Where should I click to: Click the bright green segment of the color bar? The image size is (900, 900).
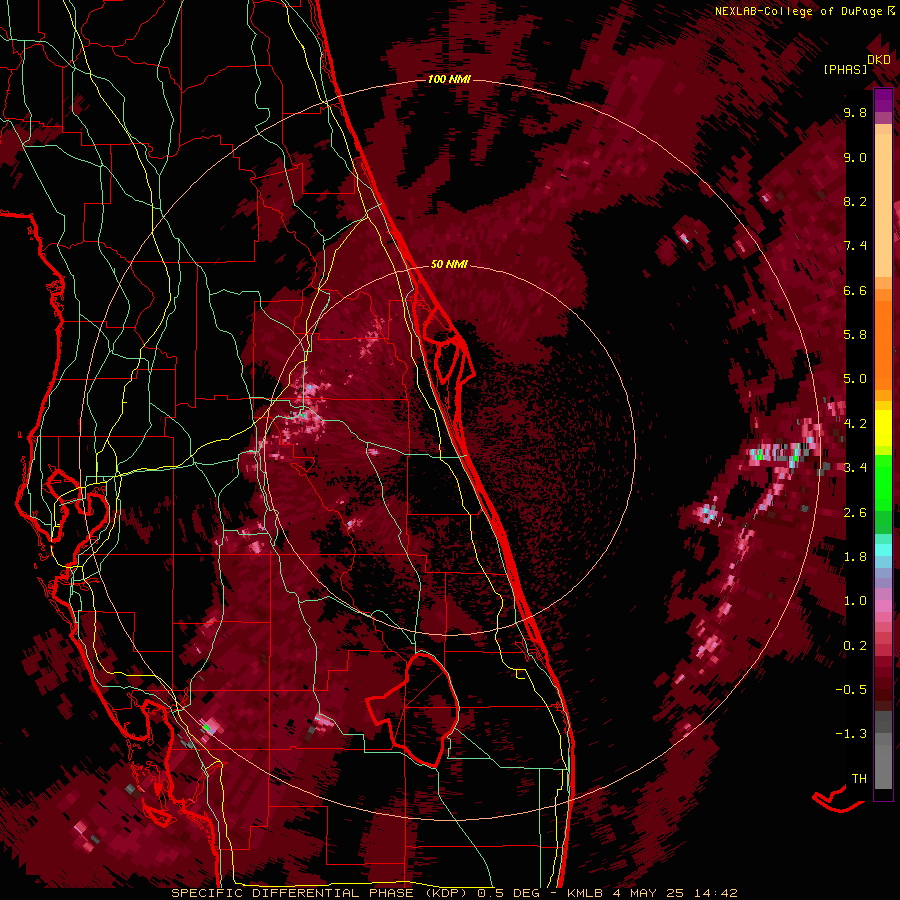pos(883,482)
